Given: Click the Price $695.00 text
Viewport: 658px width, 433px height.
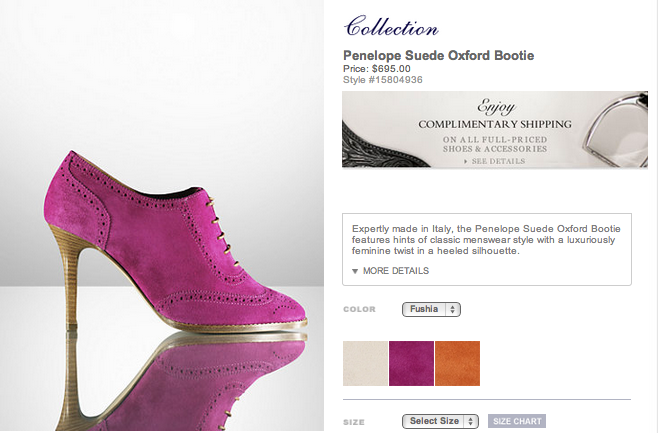Looking at the screenshot, I should (x=376, y=68).
